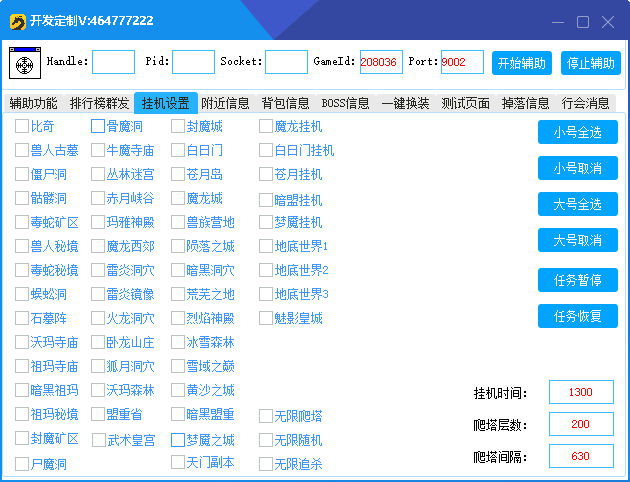
Task: Click the 停止辅助 button
Action: pos(590,63)
